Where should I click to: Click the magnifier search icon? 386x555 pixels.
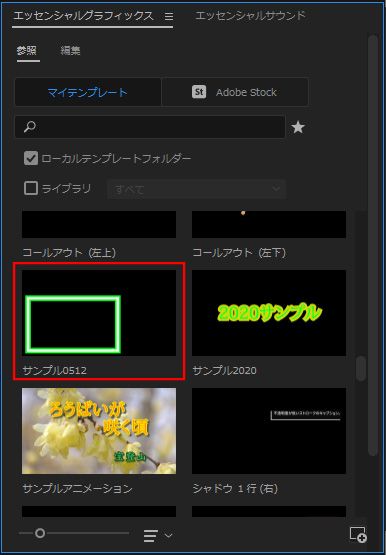pos(30,127)
